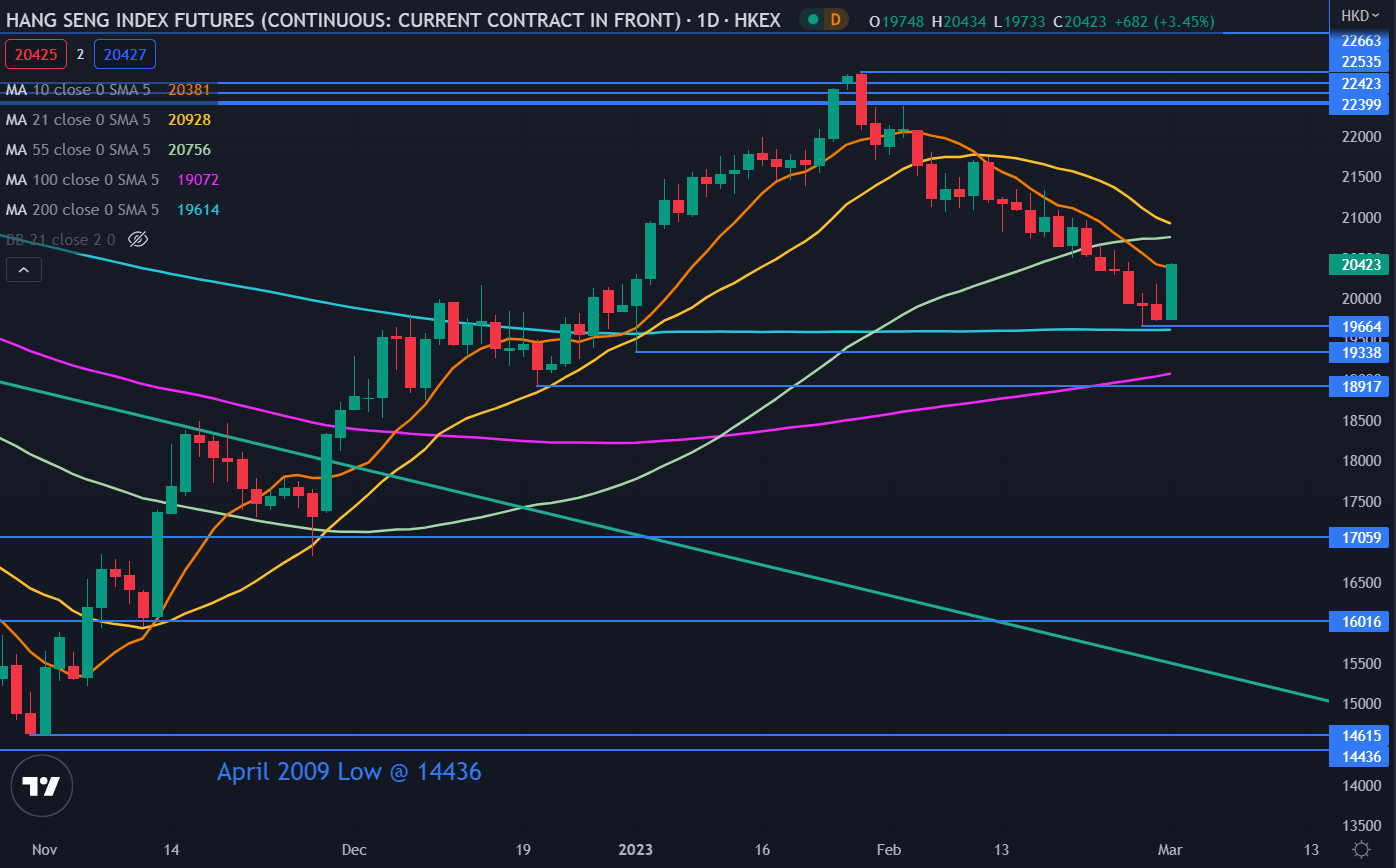Click the 17059 price label
This screenshot has height=868, width=1396.
tap(1361, 537)
